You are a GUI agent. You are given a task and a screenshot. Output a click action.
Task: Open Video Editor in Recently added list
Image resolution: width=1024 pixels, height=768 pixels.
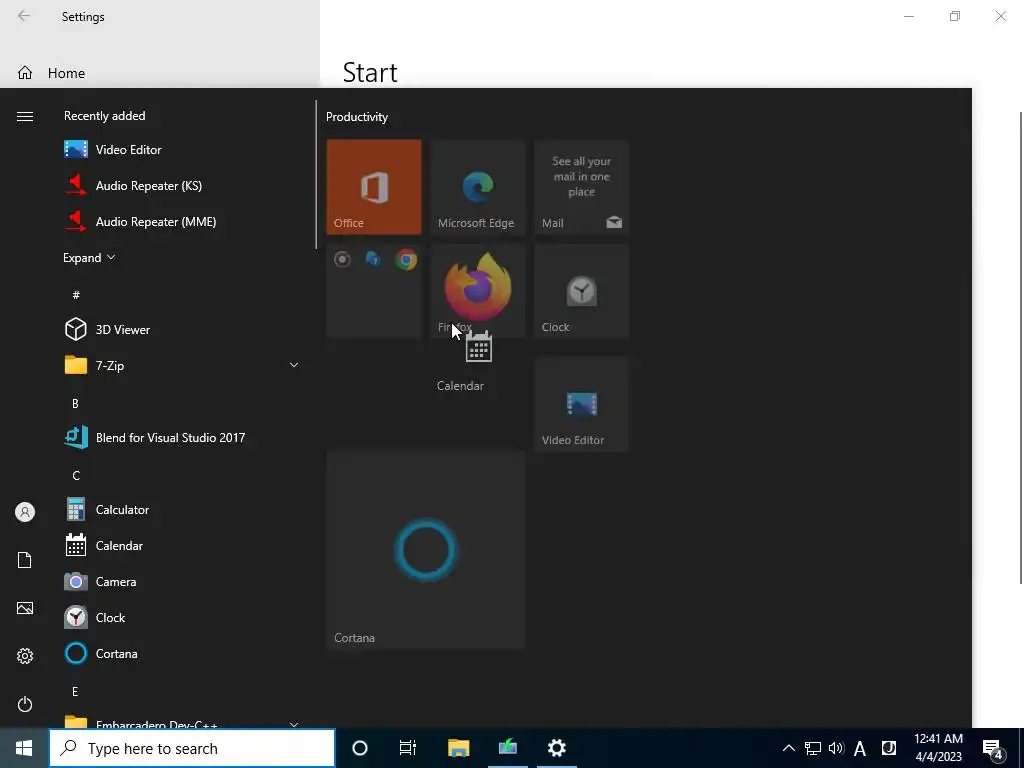[x=182, y=150]
